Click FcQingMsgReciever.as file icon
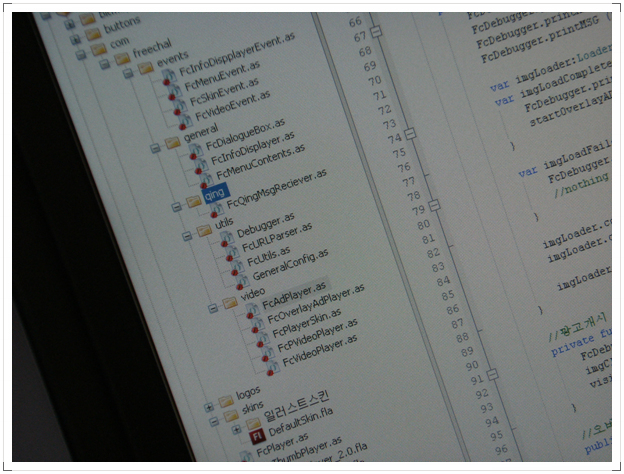The image size is (624, 474). [x=216, y=209]
